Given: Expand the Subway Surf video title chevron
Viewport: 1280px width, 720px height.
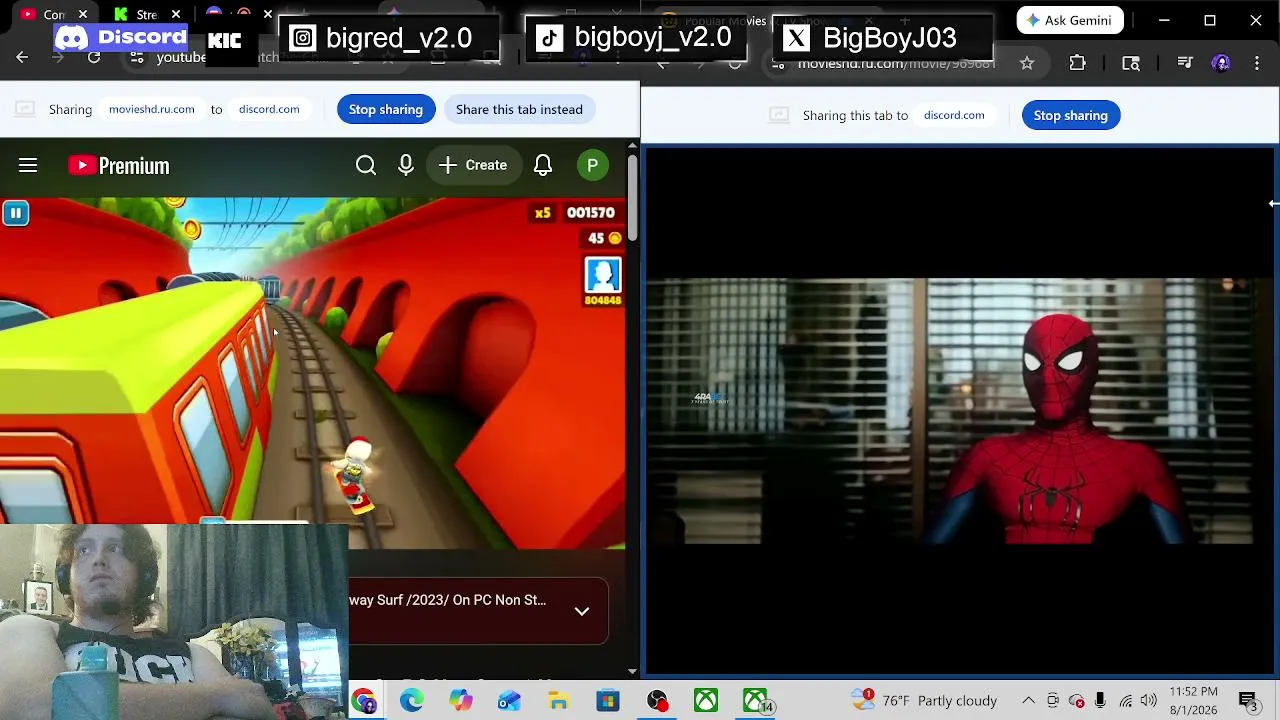Looking at the screenshot, I should pos(582,611).
